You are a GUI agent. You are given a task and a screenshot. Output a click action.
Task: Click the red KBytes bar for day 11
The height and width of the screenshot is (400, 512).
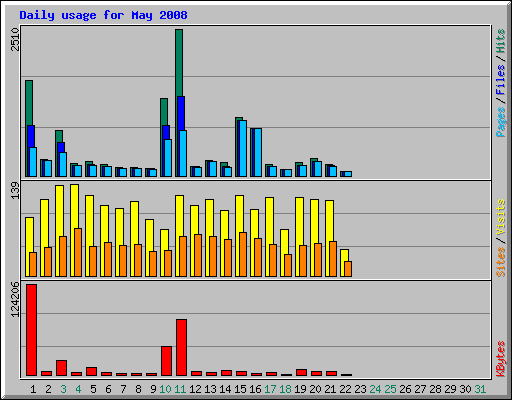click(181, 348)
